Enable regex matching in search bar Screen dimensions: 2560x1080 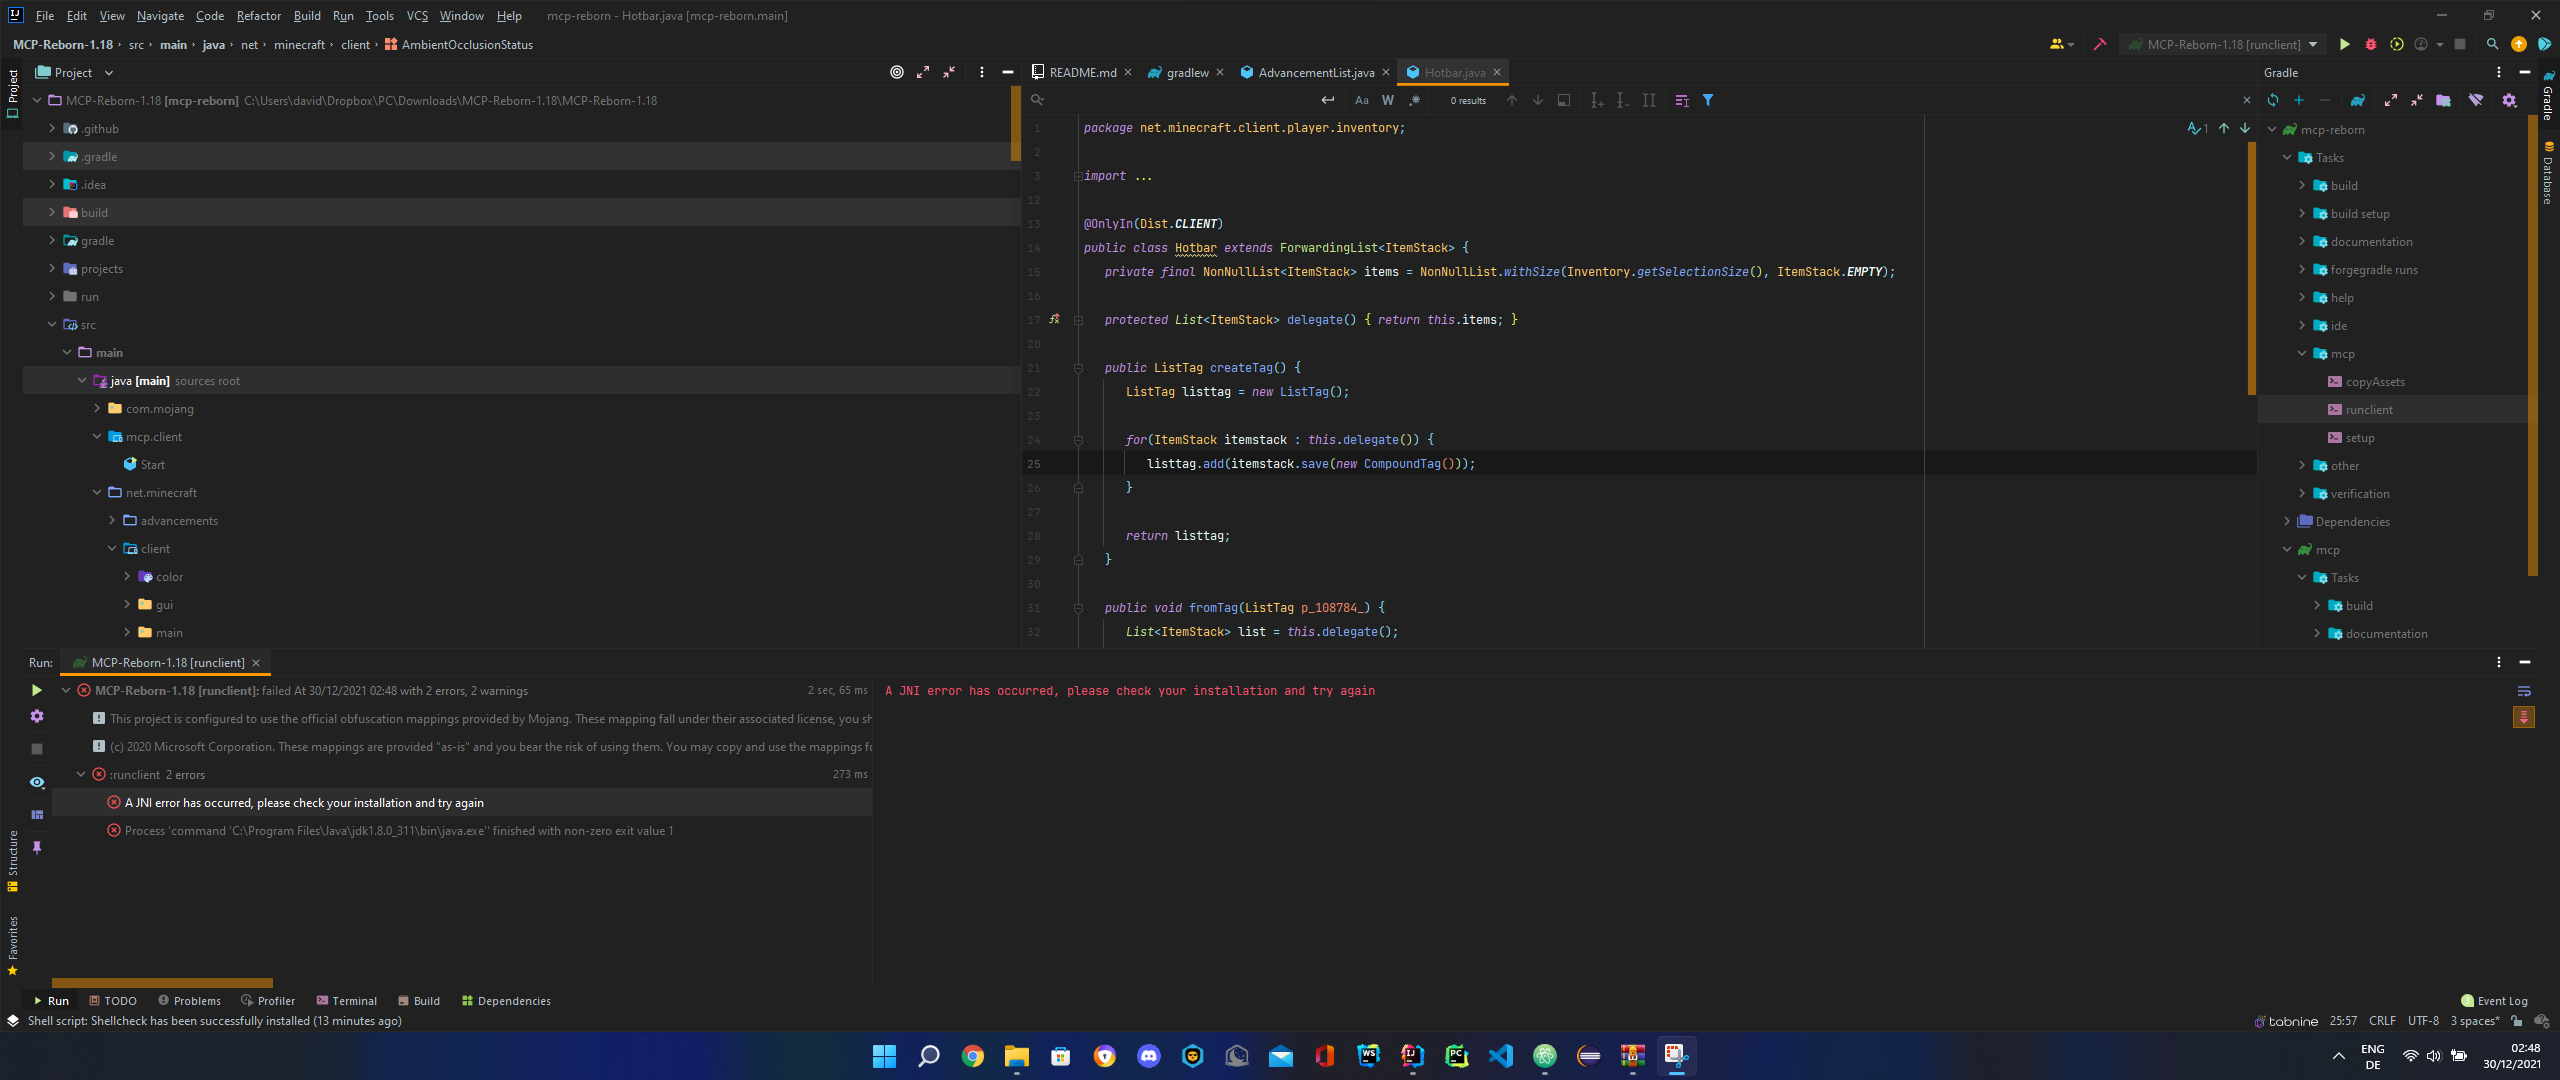click(1415, 100)
